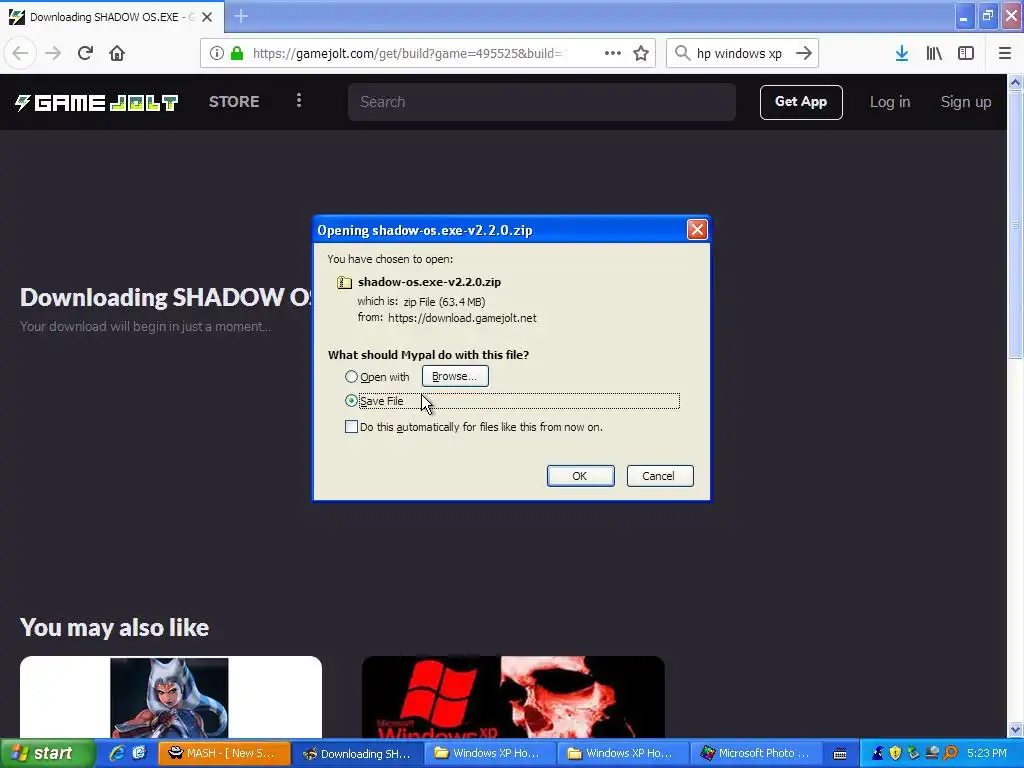
Task: Open the browser home page
Action: pyautogui.click(x=117, y=54)
